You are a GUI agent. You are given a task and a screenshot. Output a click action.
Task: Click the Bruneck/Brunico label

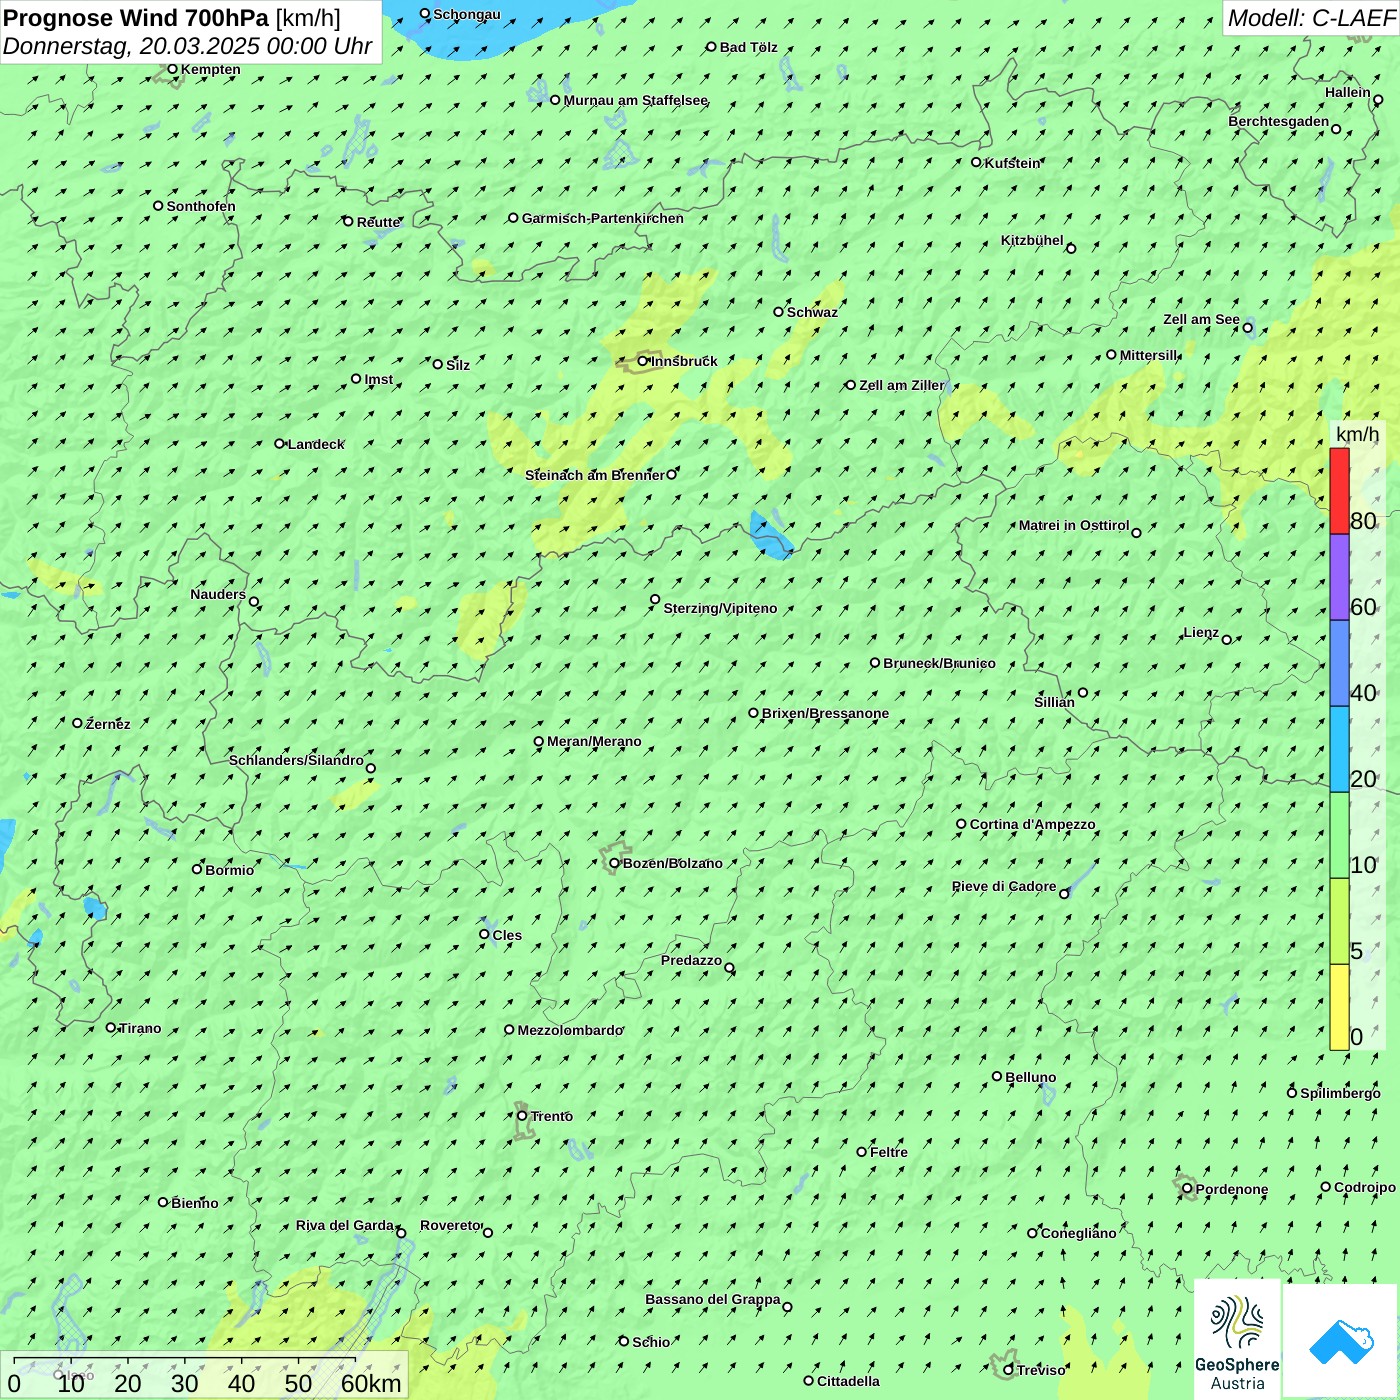(x=939, y=663)
